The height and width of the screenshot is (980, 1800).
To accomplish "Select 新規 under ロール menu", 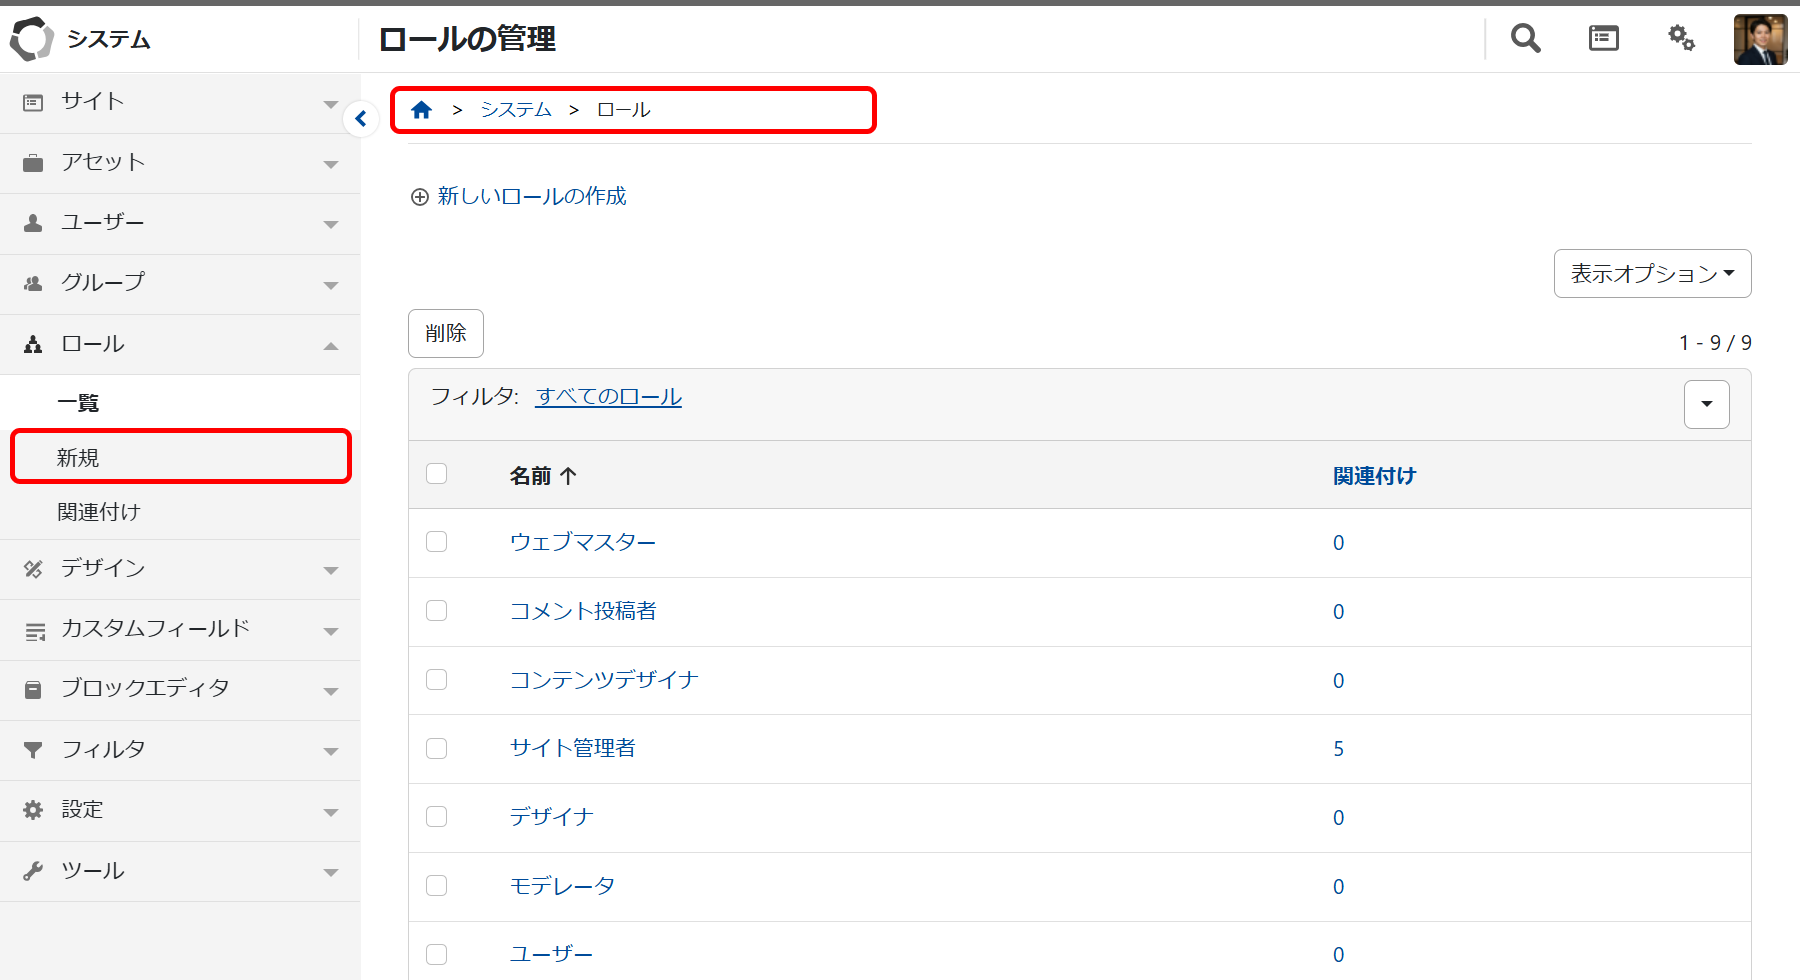I will 78,458.
